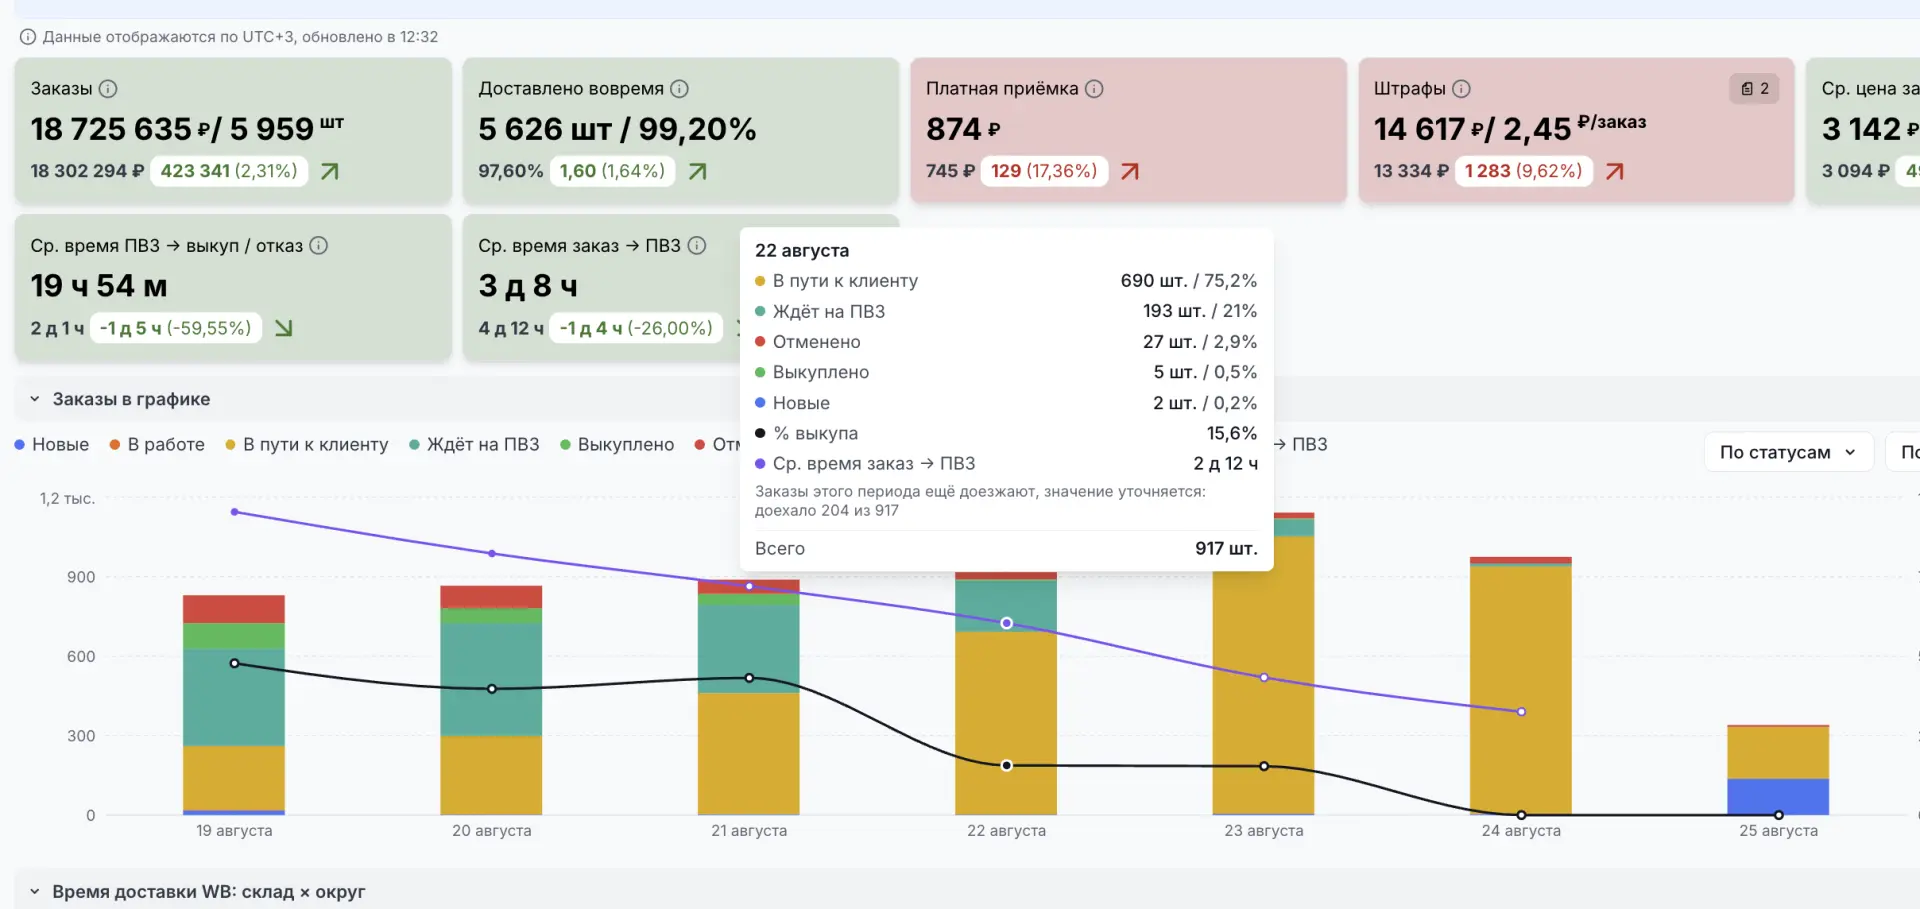Viewport: 1920px width, 909px height.
Task: Open the По статусам dropdown
Action: click(1788, 453)
